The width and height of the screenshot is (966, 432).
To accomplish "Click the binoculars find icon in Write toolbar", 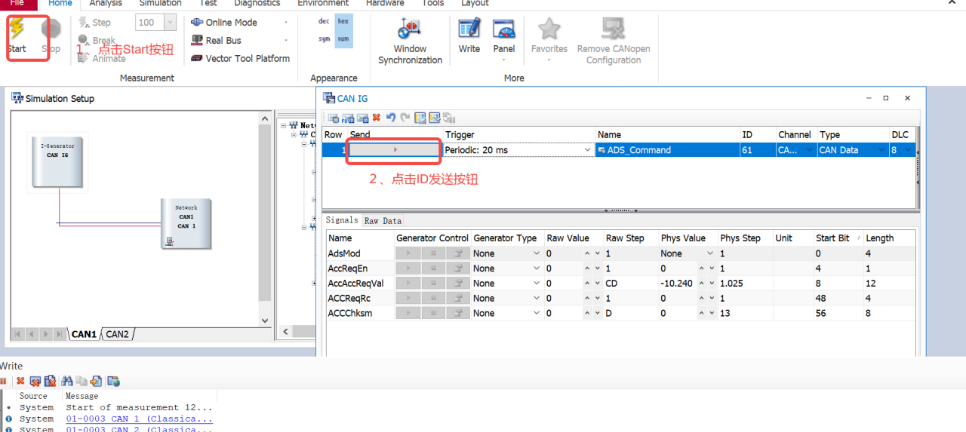I will click(x=66, y=381).
